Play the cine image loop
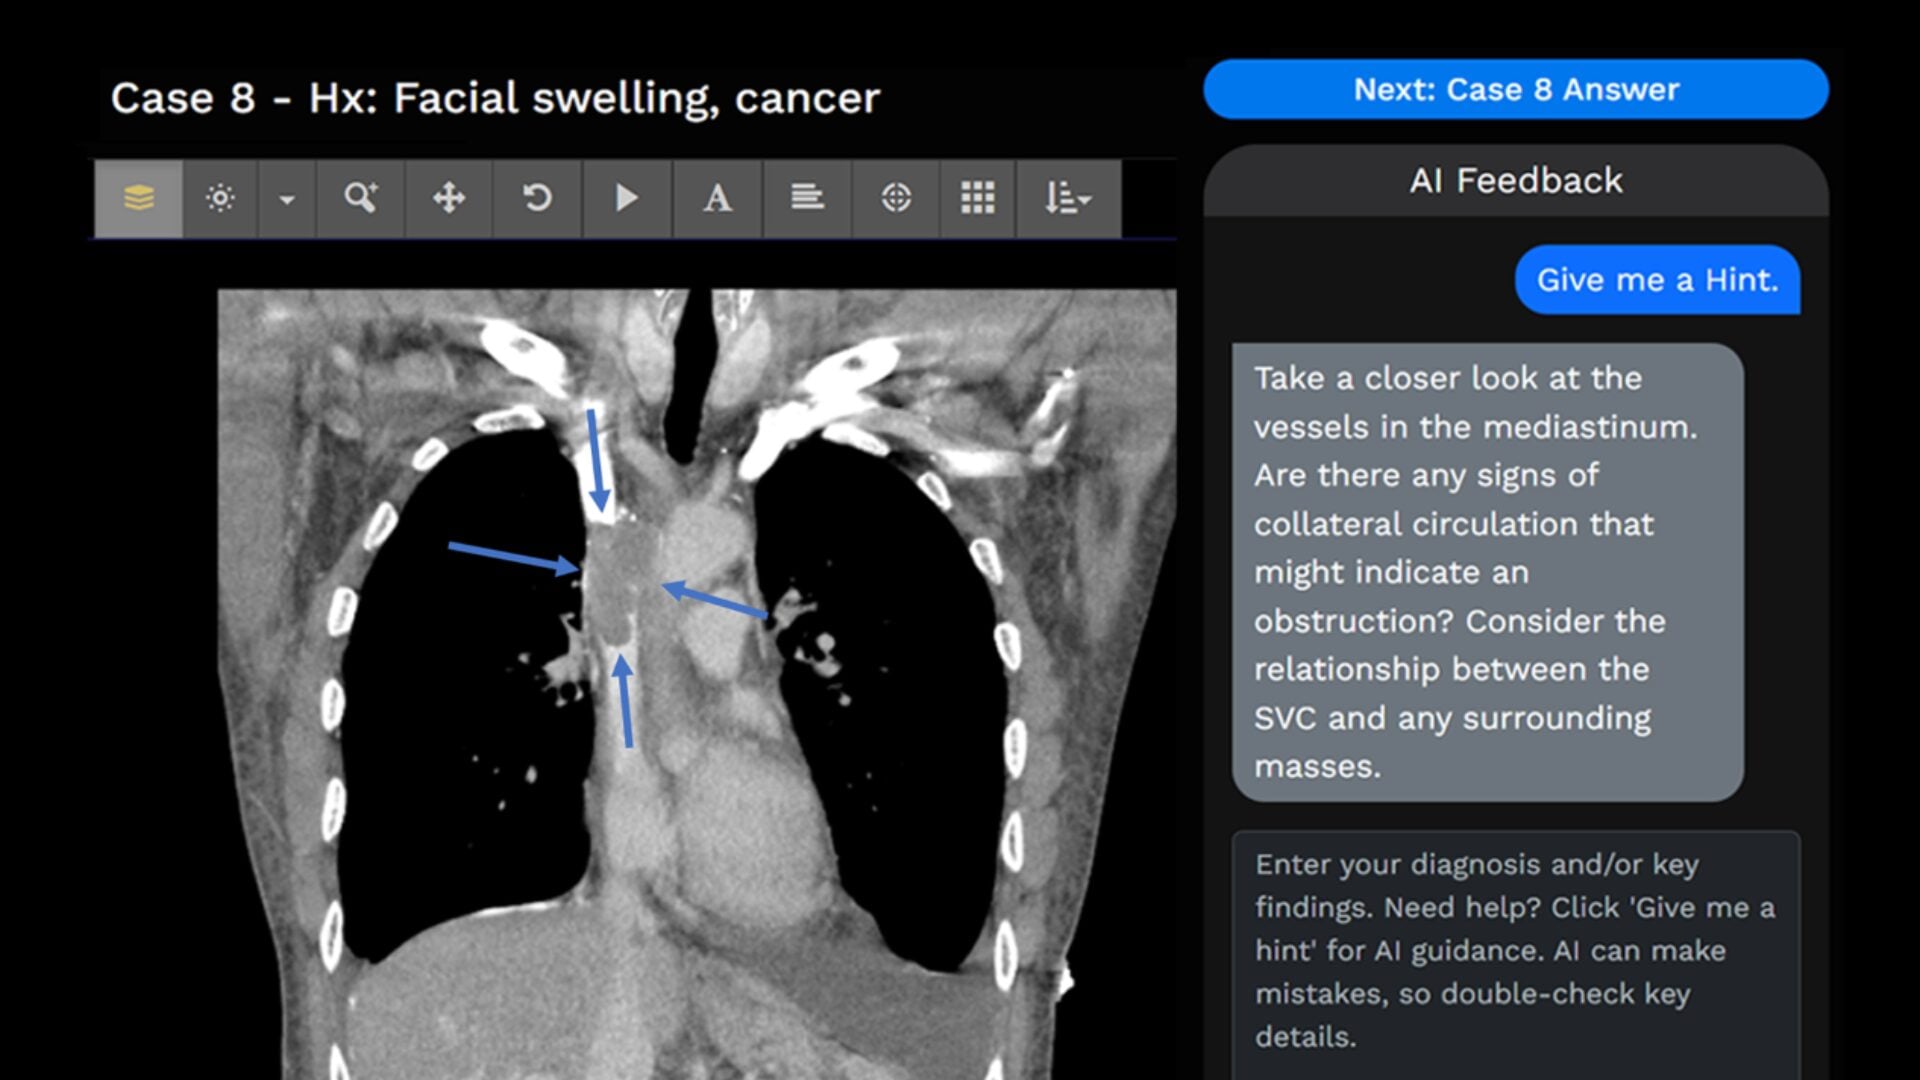 click(x=627, y=198)
